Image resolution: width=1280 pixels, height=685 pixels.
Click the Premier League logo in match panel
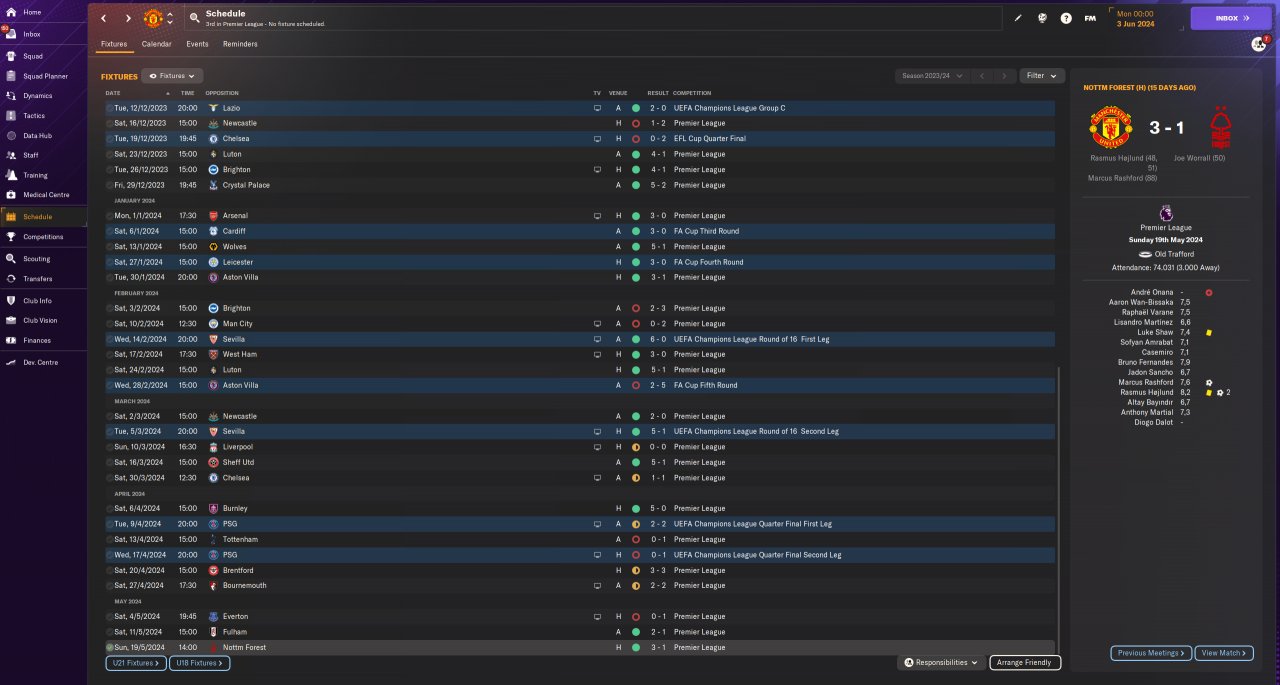(x=1165, y=213)
